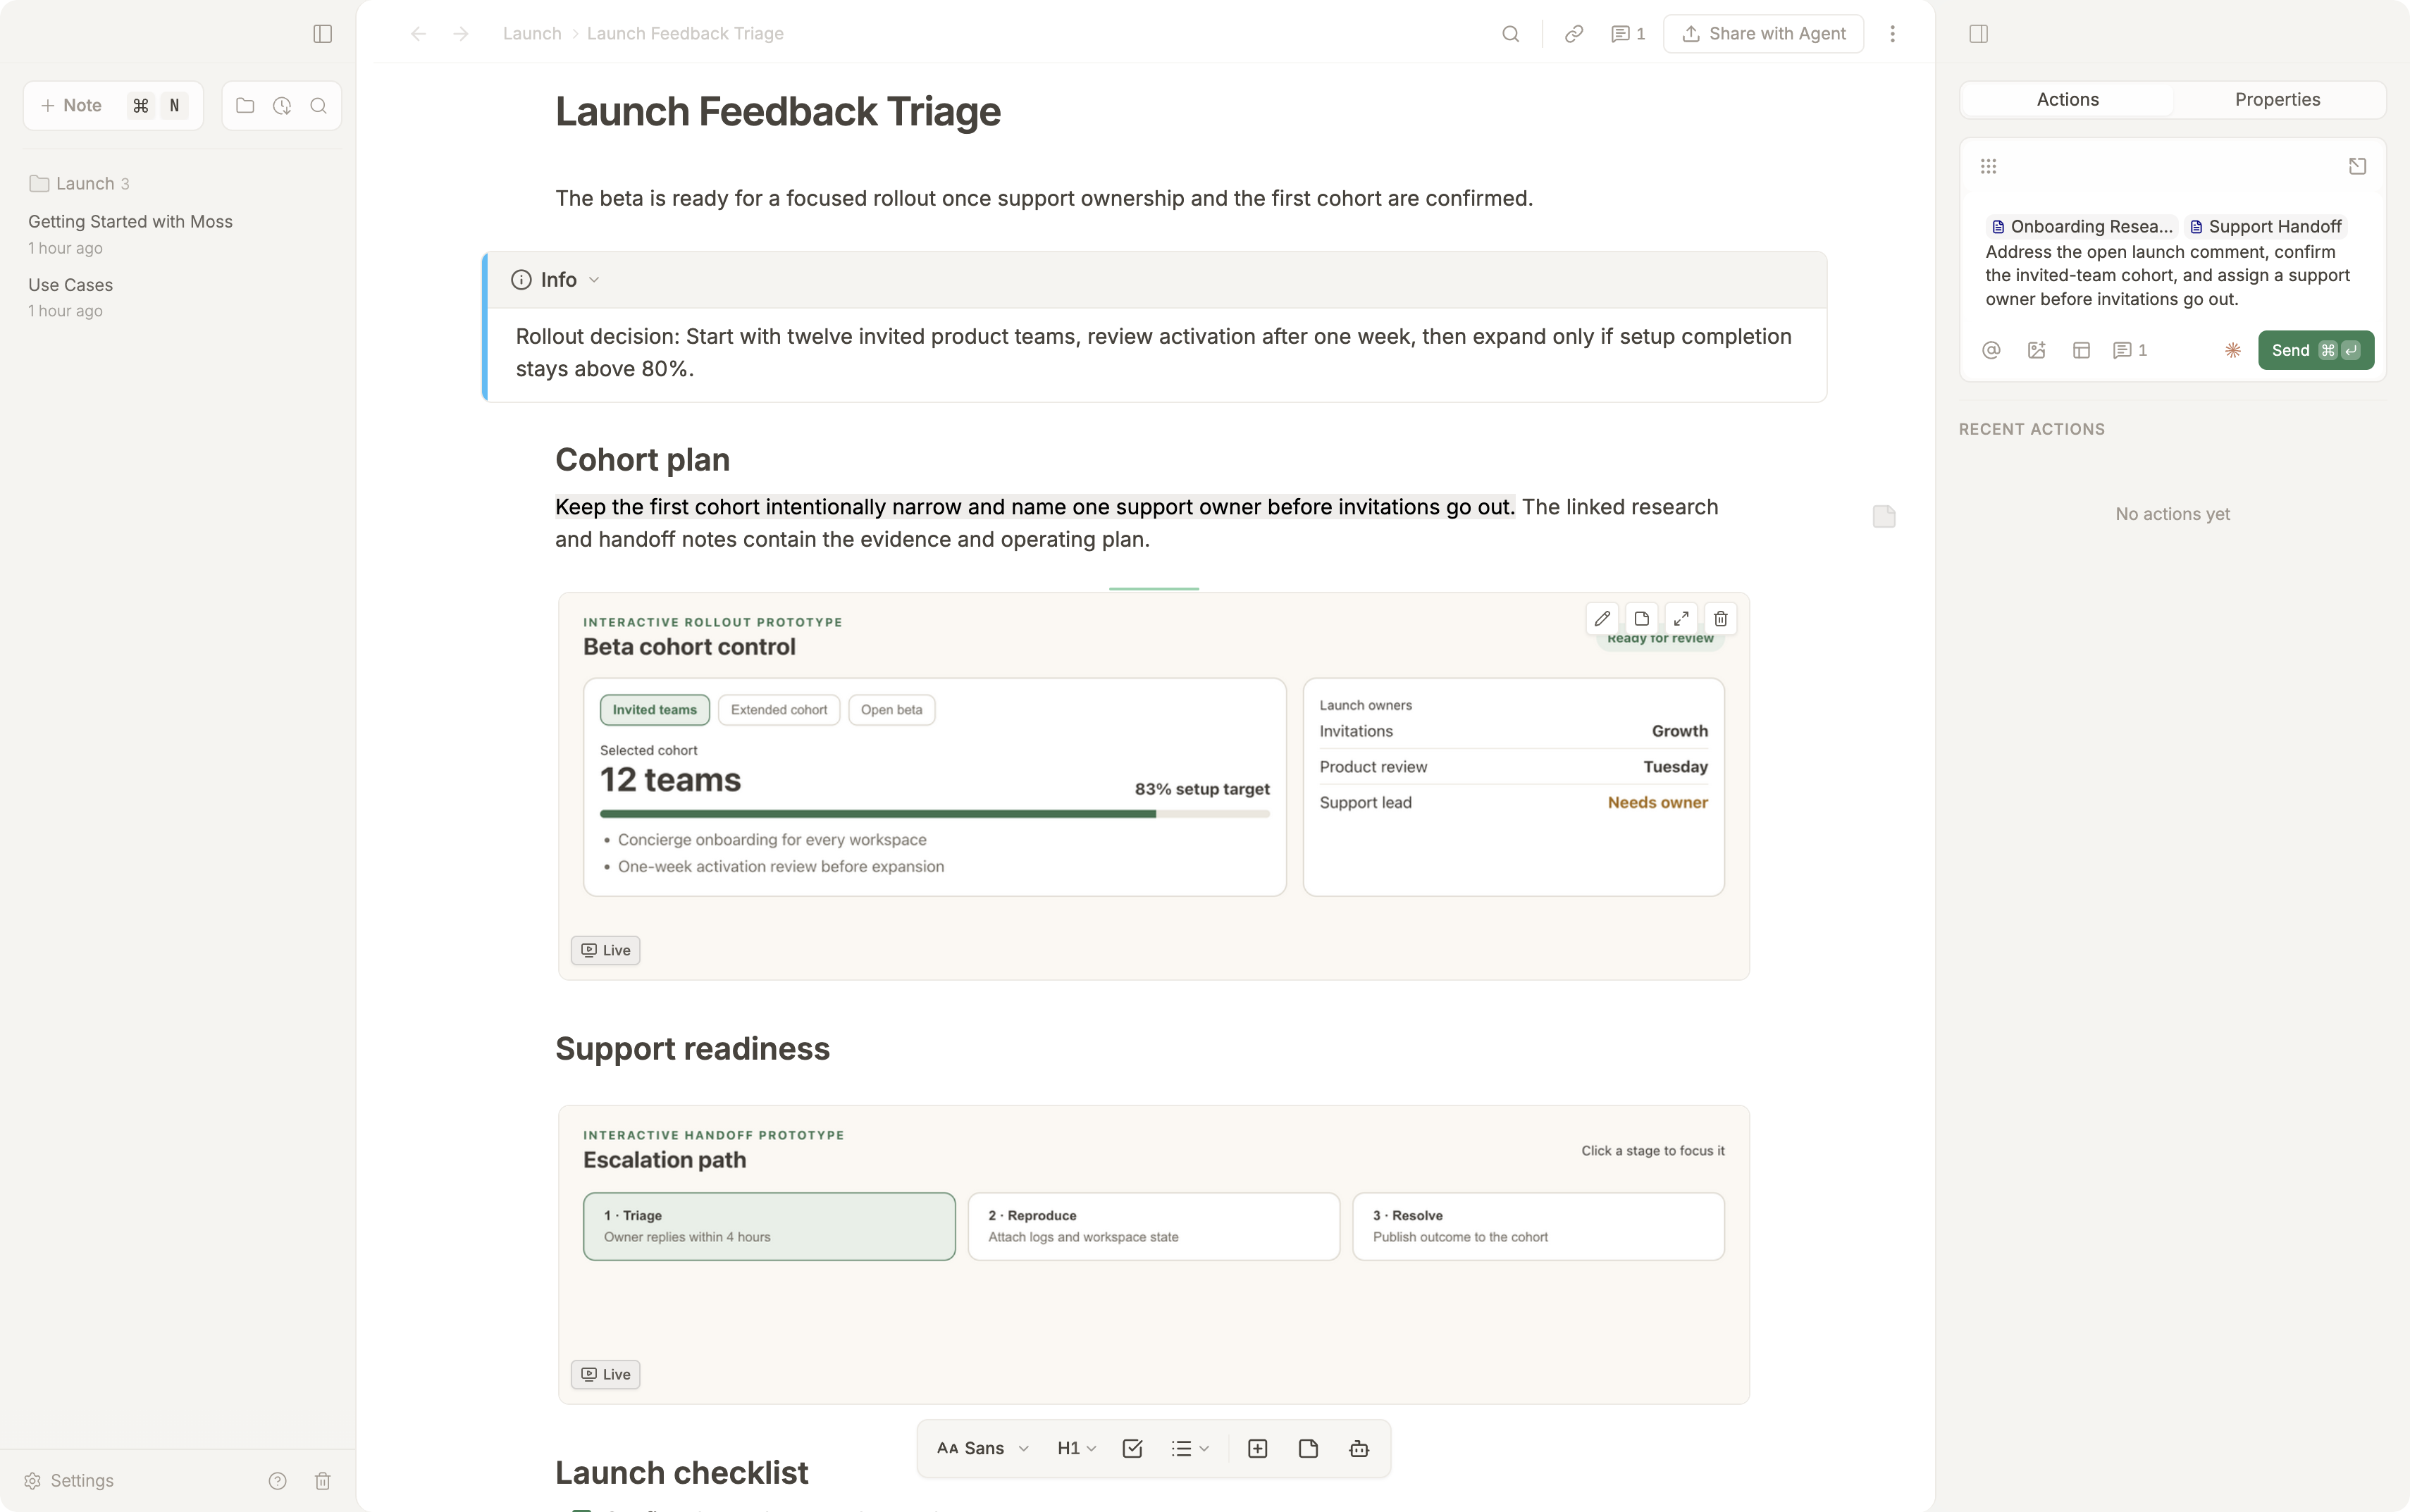The width and height of the screenshot is (2410, 1512).
Task: Send the action with the Send button
Action: (2315, 350)
